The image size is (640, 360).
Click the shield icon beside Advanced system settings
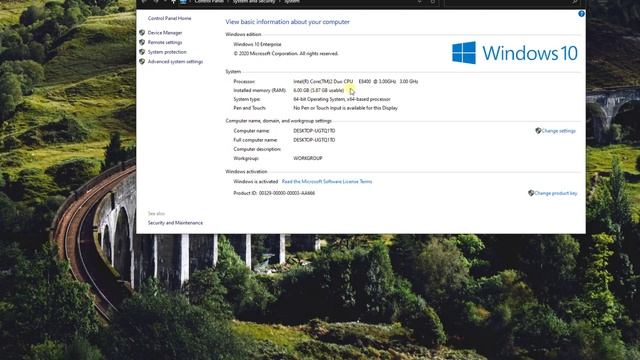142,62
